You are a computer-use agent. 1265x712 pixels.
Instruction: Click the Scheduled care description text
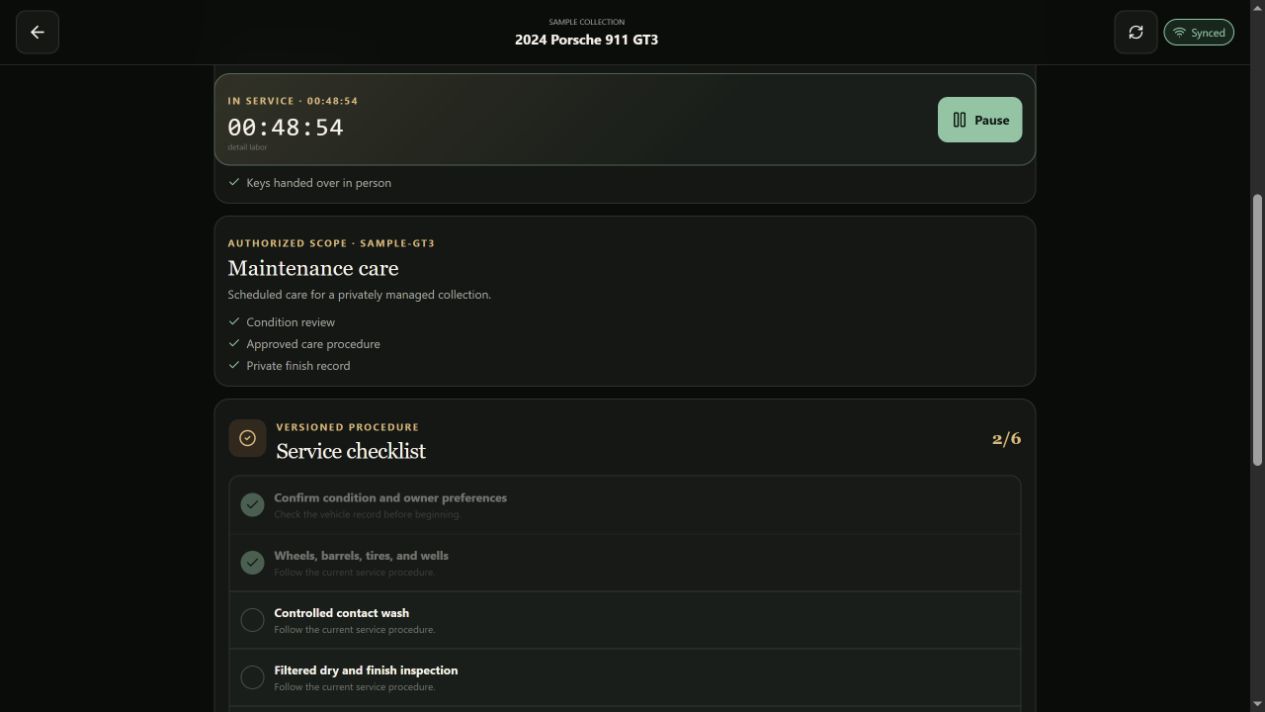359,295
